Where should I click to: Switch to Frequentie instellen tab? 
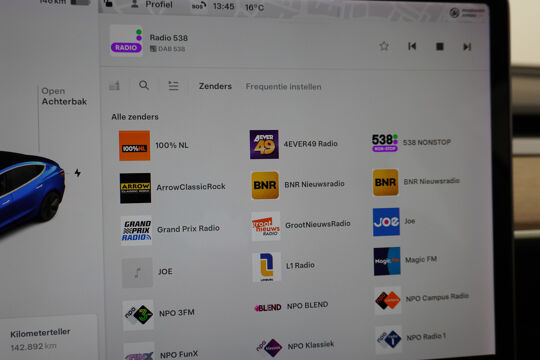pos(283,87)
